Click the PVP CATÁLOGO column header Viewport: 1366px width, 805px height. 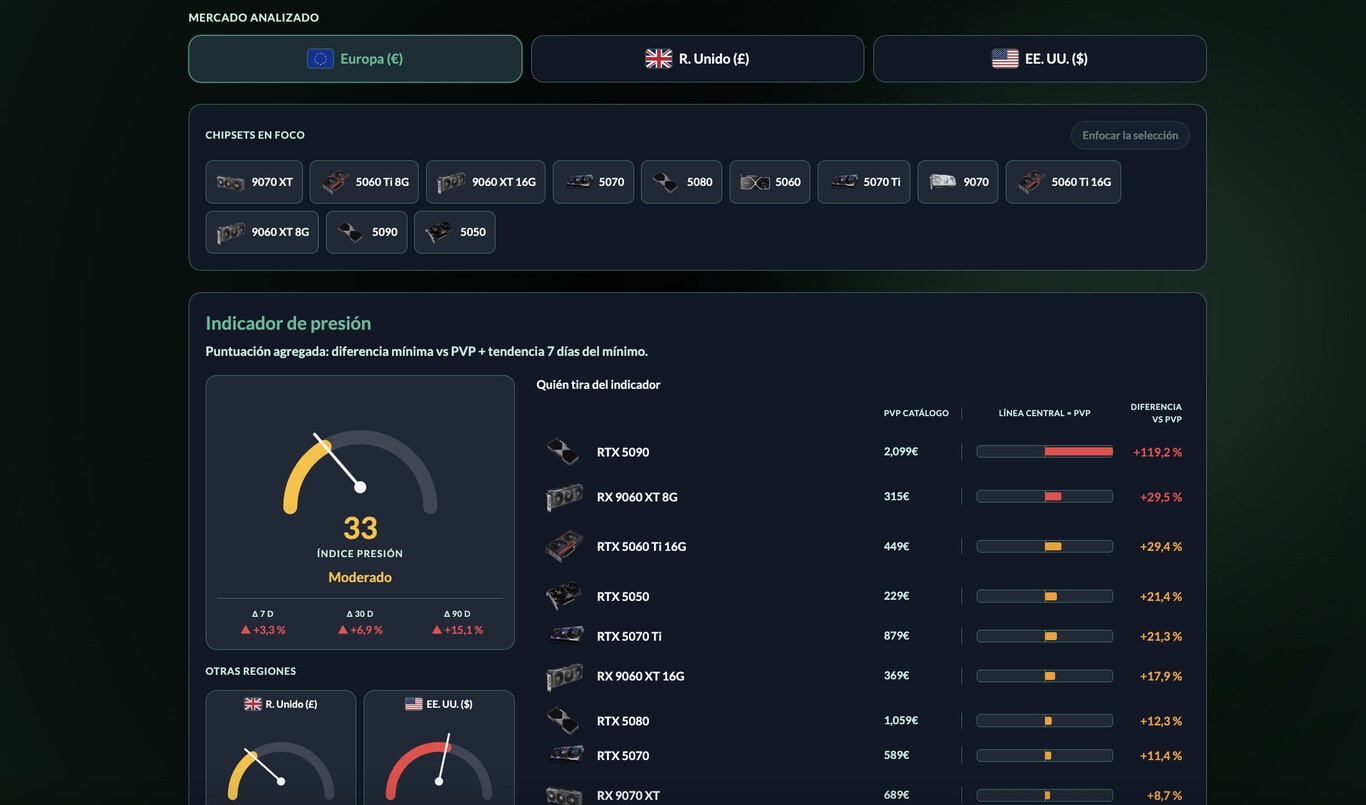(916, 413)
